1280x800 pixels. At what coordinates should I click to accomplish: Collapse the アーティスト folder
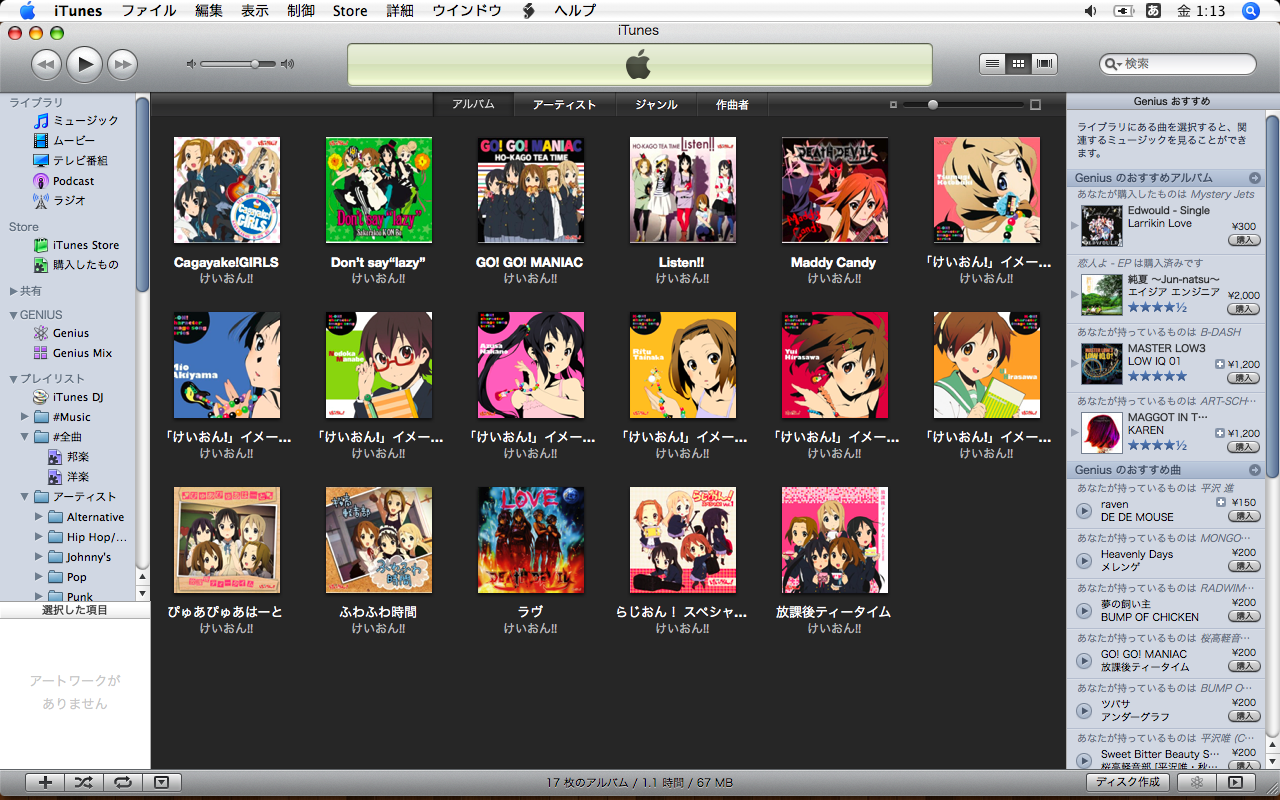point(25,497)
